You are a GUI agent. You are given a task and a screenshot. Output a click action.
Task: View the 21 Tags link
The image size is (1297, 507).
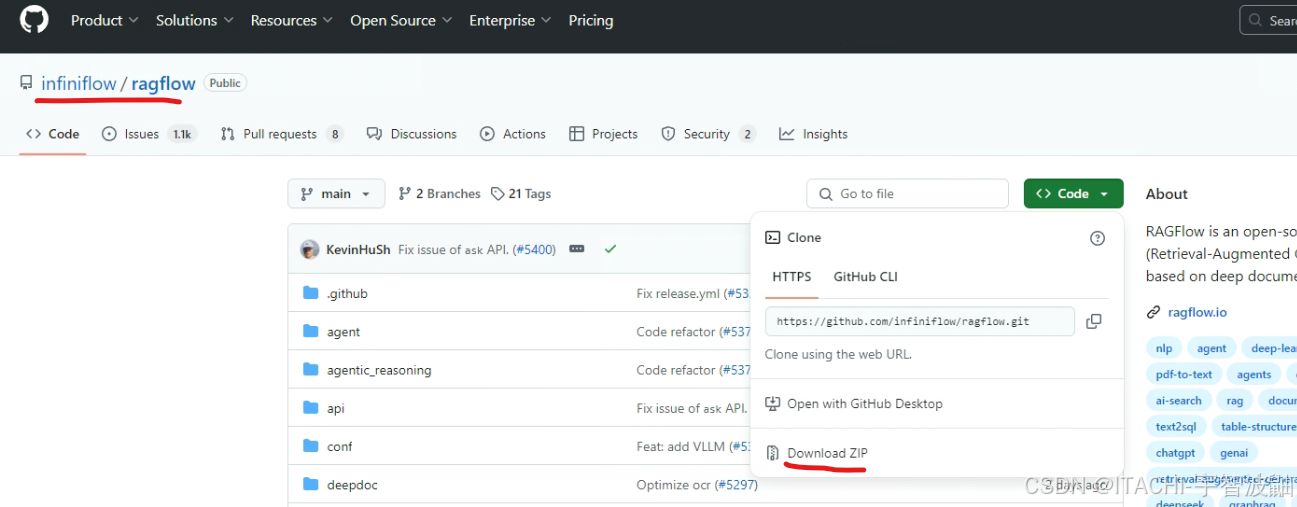tap(521, 194)
